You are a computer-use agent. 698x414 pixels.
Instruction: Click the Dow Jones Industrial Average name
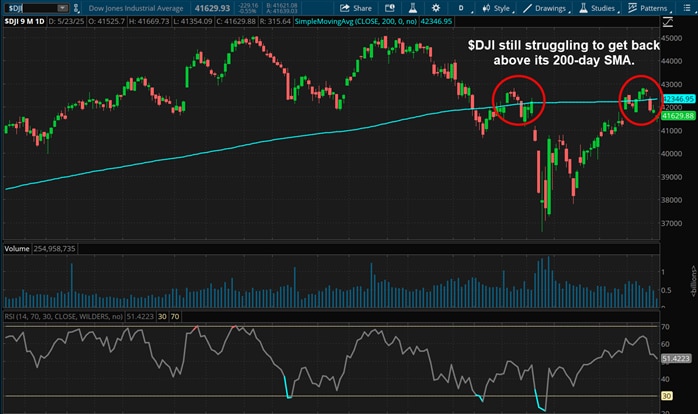136,8
